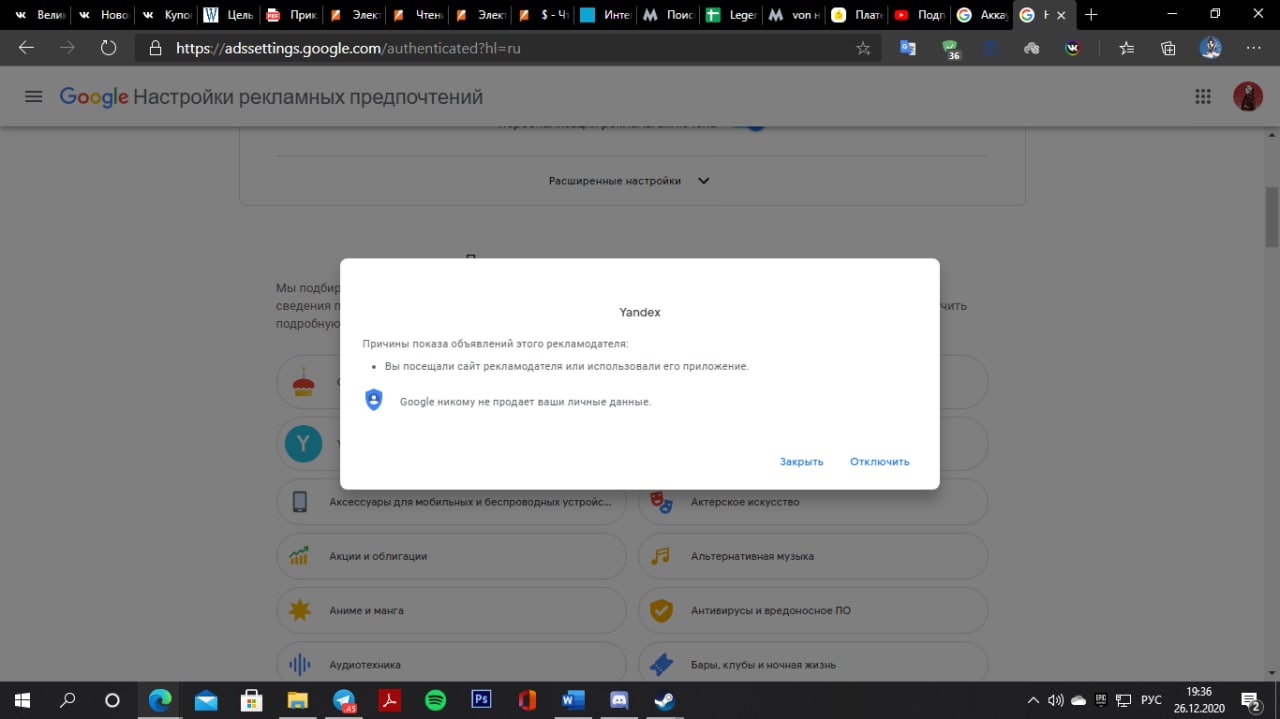The width and height of the screenshot is (1280, 719).
Task: Expand Расширенные настройки with the chevron
Action: point(703,181)
